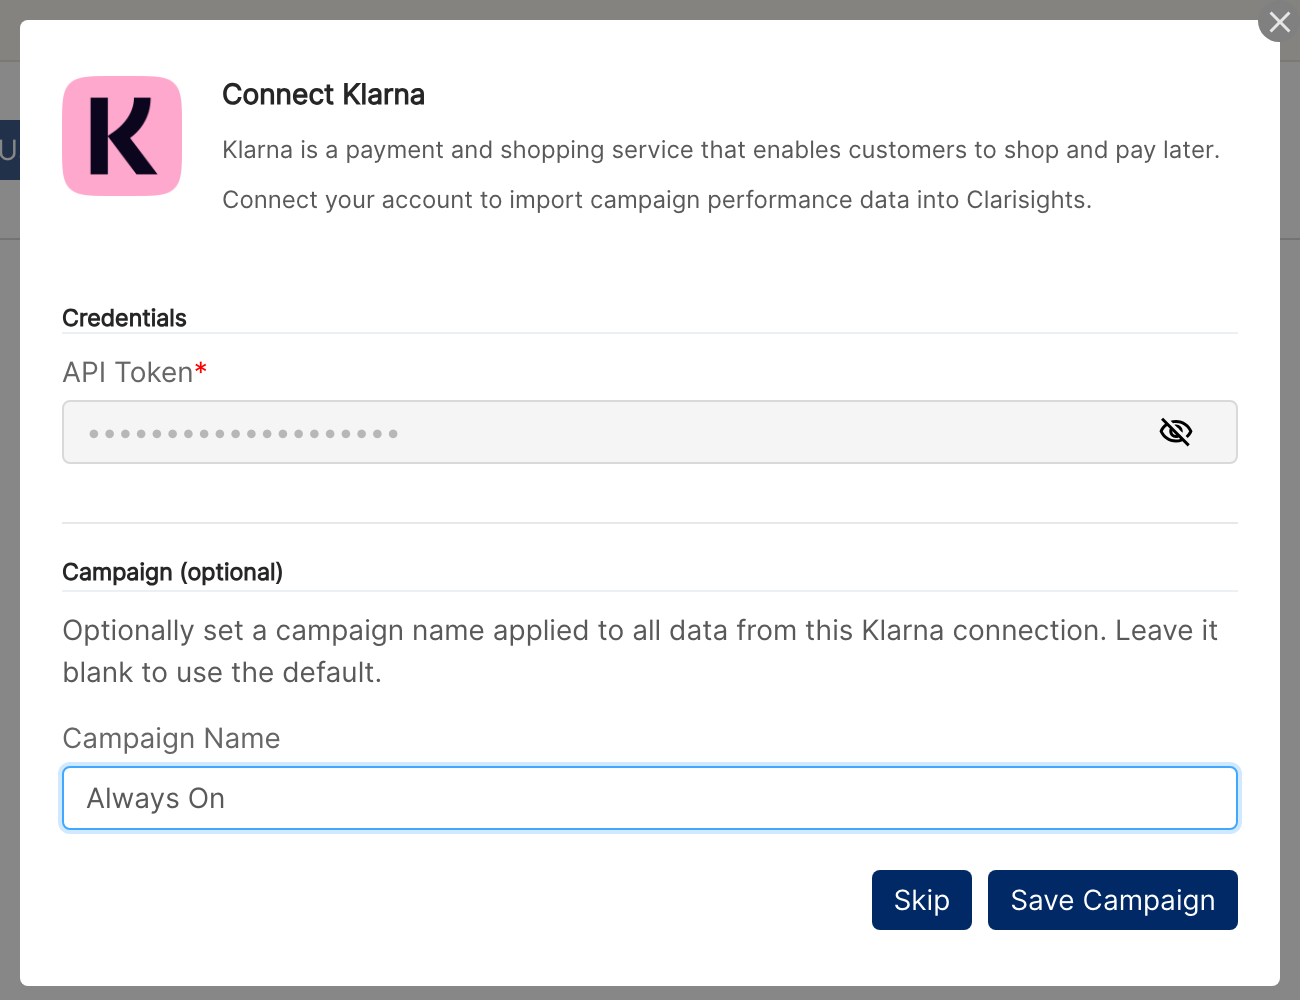Click the Campaign Name label
Screen dimensions: 1300x1000
point(171,738)
